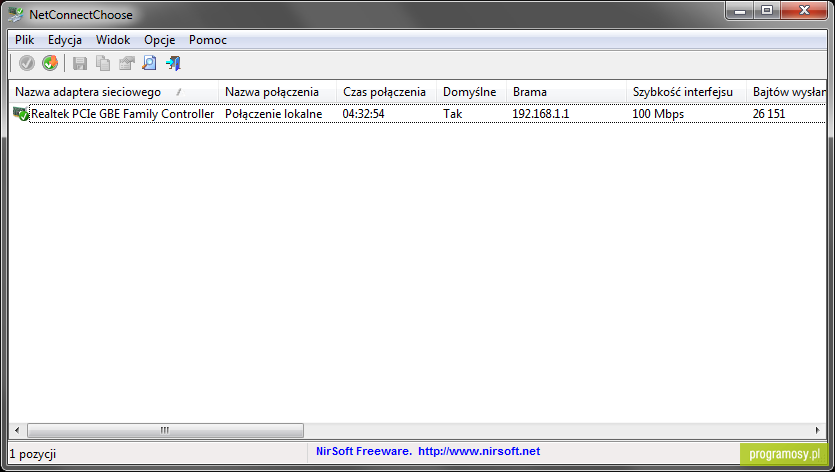Open the Widok menu

pos(113,40)
